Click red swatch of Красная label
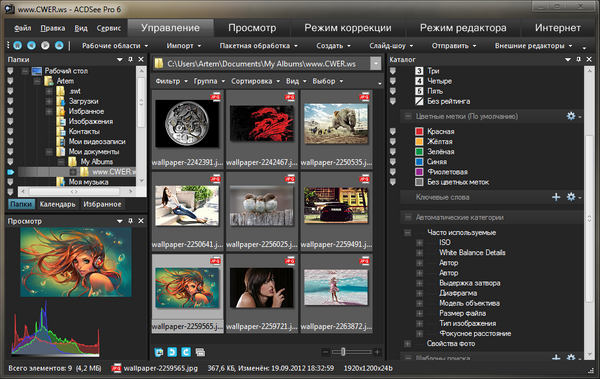 (x=419, y=131)
